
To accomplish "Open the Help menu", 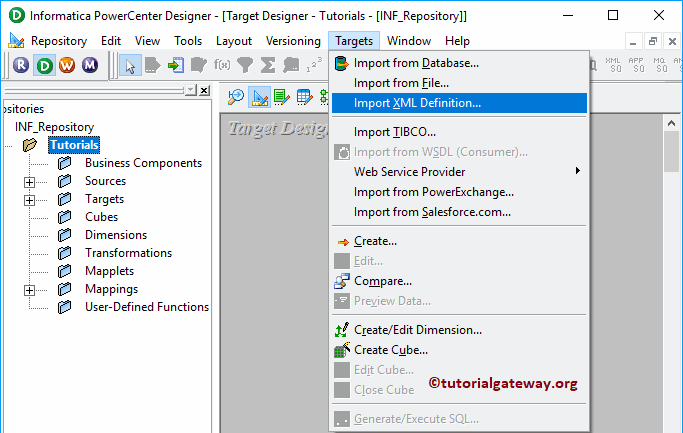I will point(457,41).
